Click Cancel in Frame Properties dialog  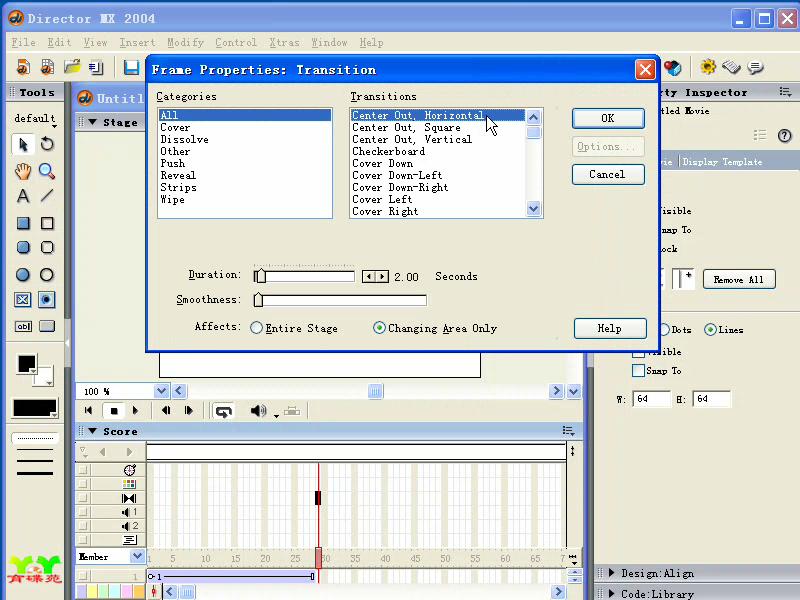tap(608, 174)
